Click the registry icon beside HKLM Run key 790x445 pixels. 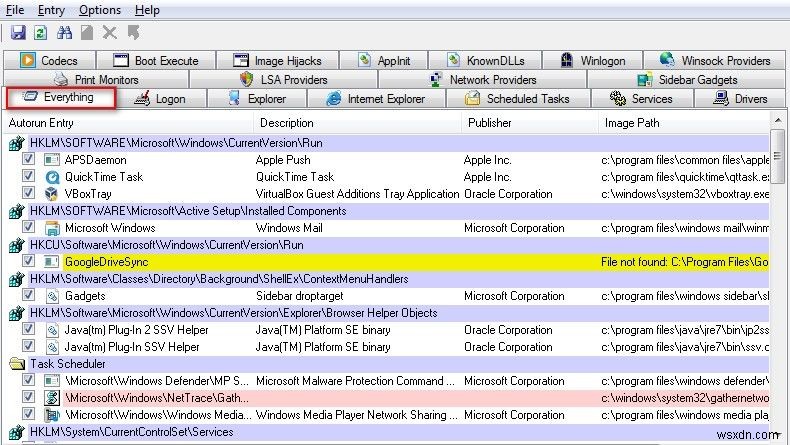(x=16, y=144)
